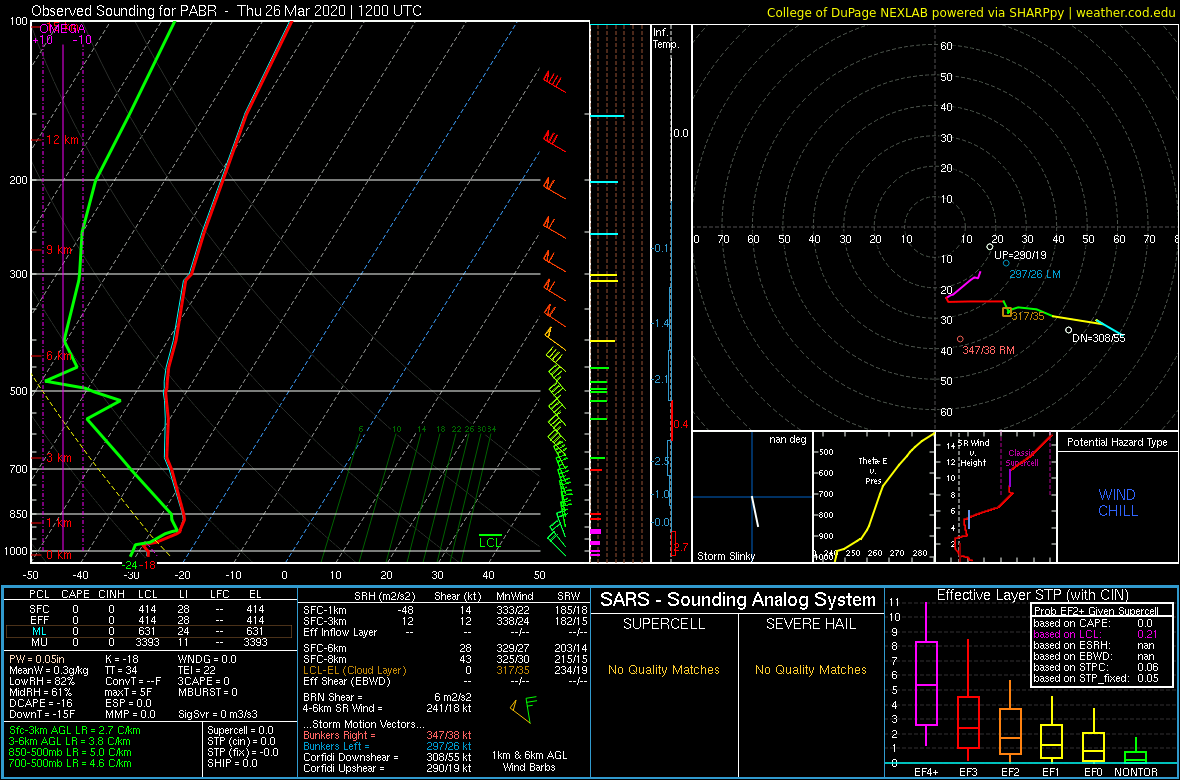The image size is (1180, 780).
Task: Select the 'UP=290/19' hodograph label
Action: (1020, 254)
